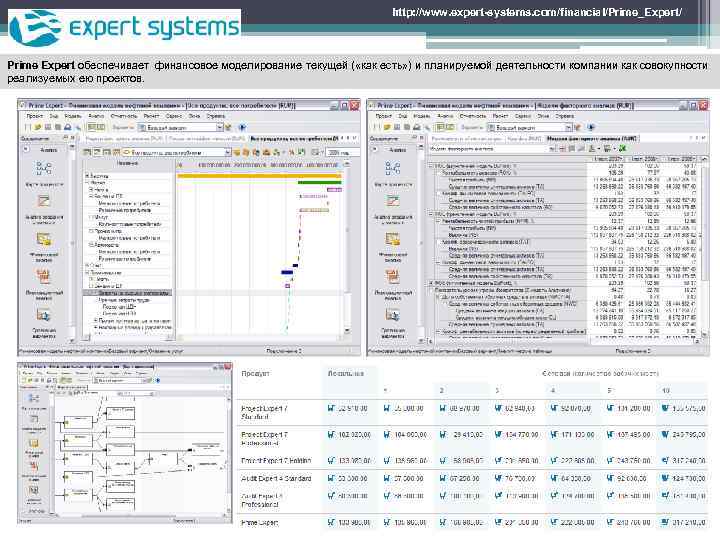Click Локальная column header in price table
720x540 pixels.
point(345,373)
